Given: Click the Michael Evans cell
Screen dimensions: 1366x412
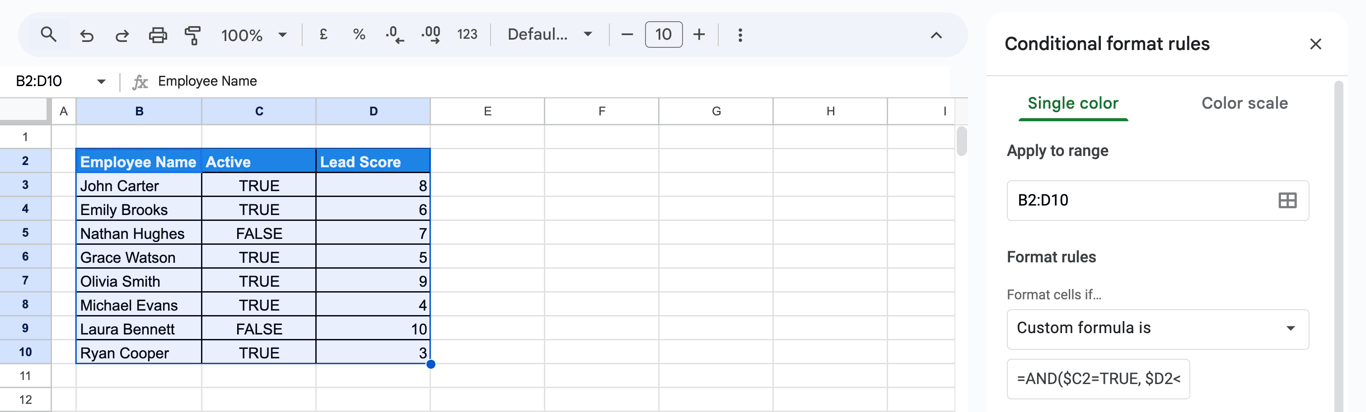Looking at the screenshot, I should click(139, 305).
